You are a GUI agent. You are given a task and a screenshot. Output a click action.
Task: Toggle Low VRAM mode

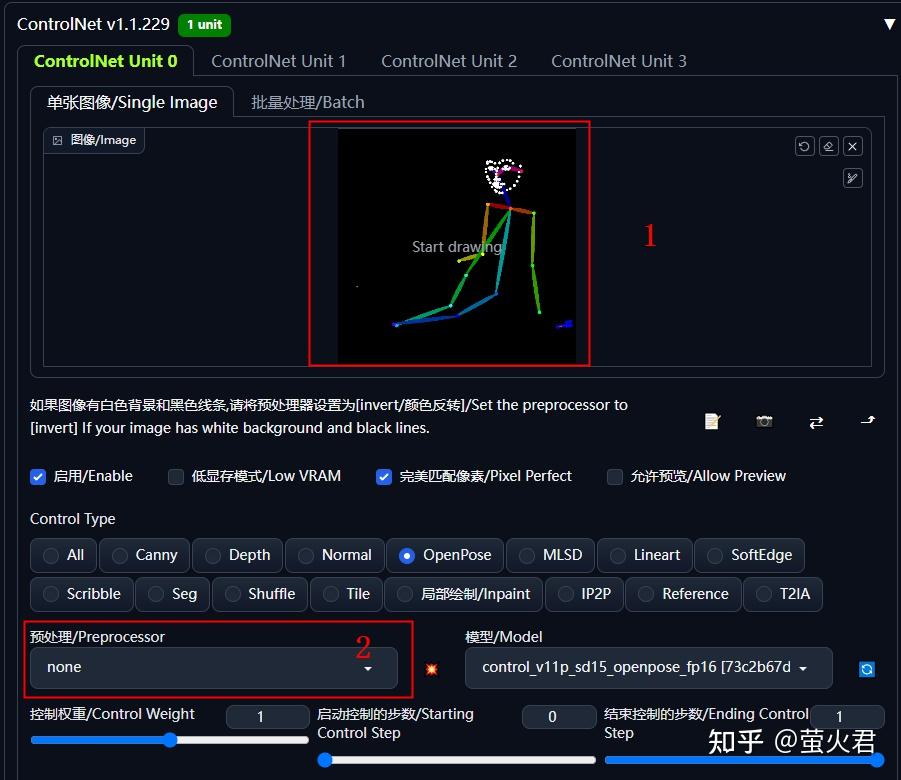point(175,477)
